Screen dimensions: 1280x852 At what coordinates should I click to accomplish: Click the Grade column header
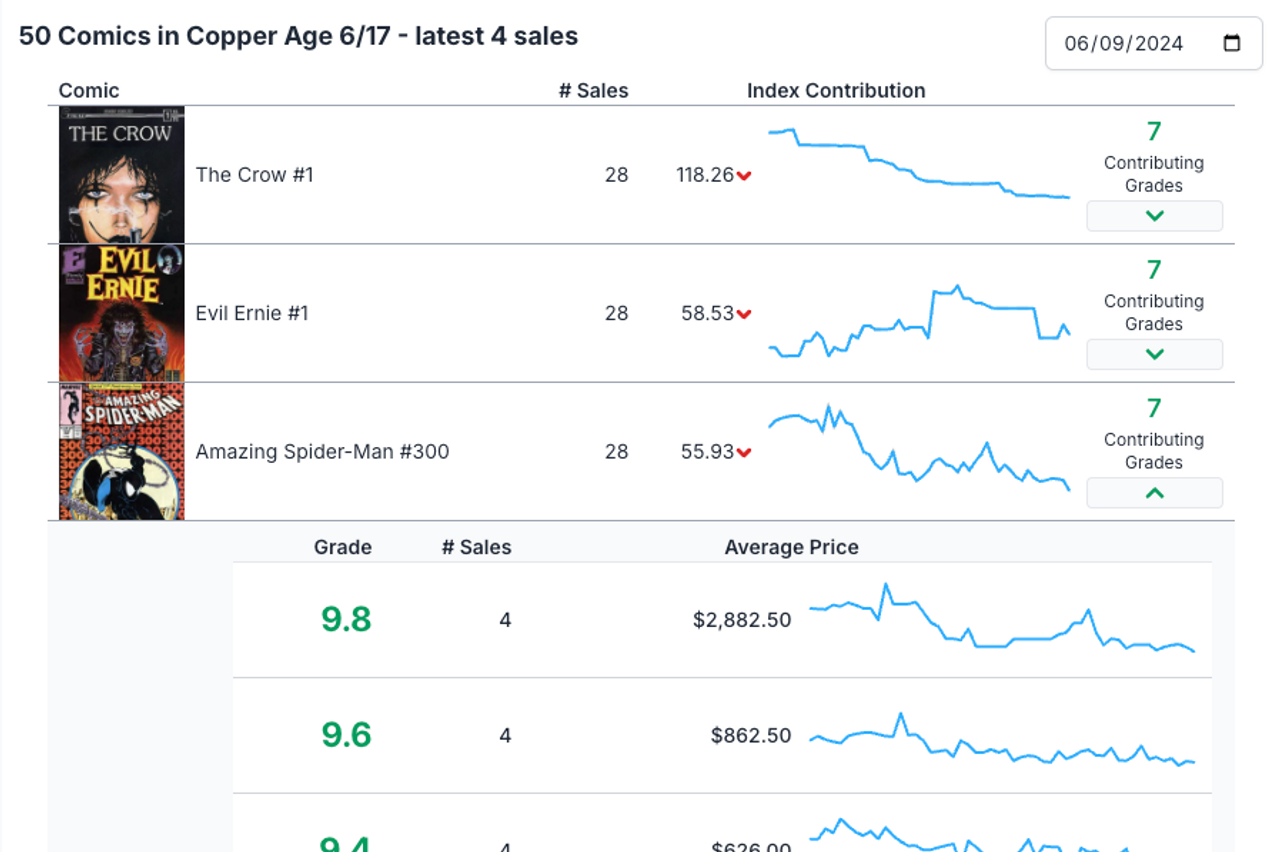click(343, 548)
